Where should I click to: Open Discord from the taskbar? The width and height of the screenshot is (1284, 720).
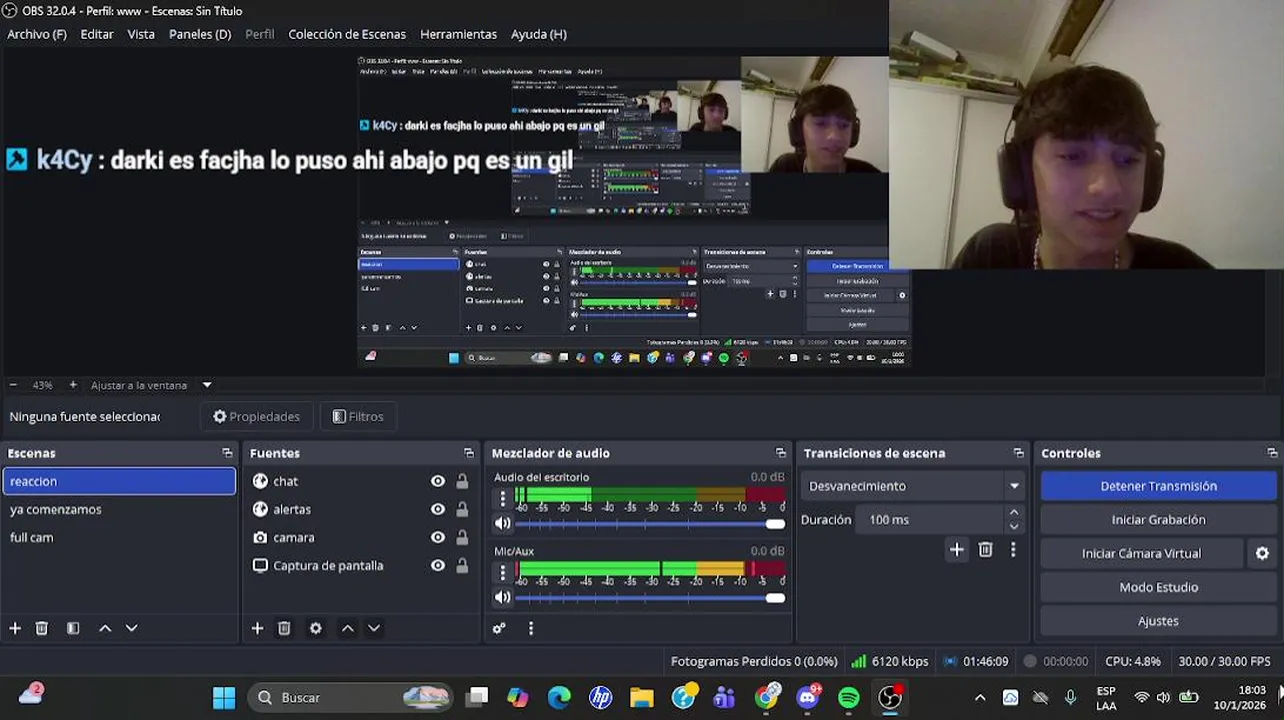click(808, 697)
